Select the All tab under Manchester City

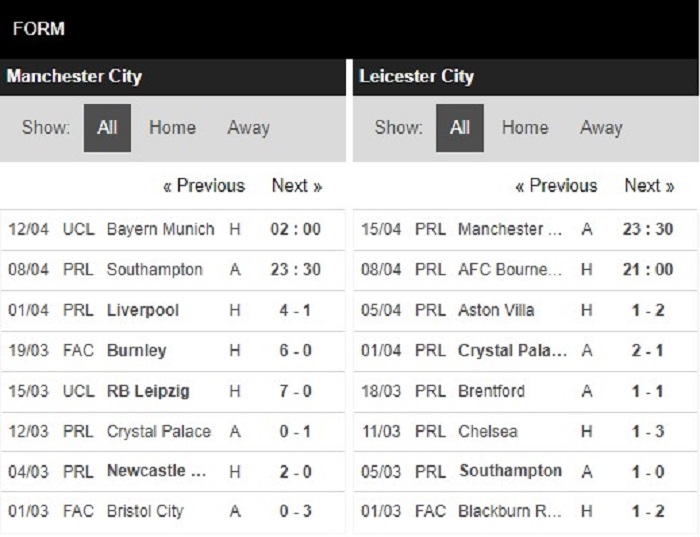[107, 128]
